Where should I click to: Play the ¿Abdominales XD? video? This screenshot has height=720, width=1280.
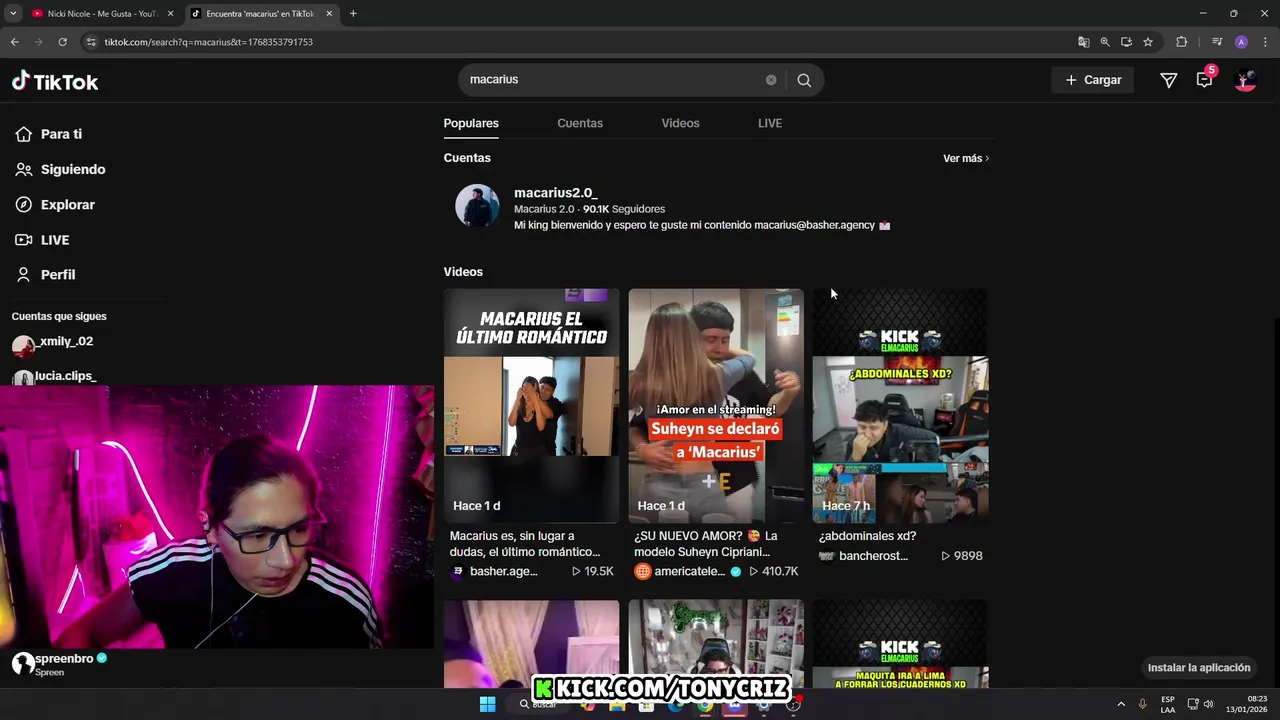pos(900,405)
